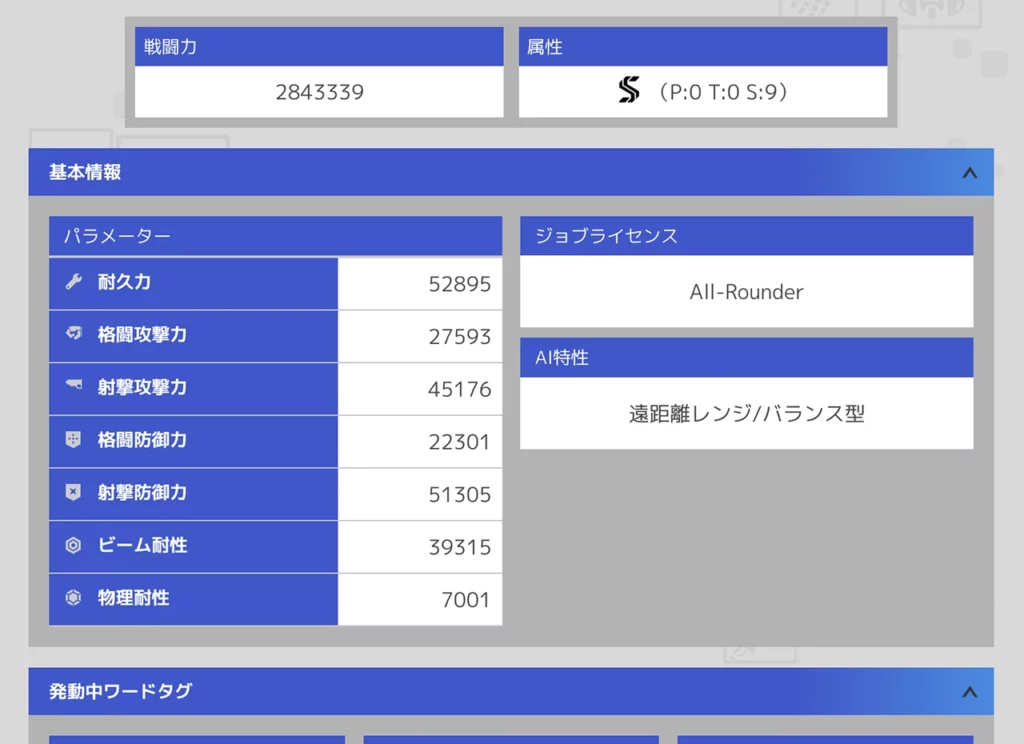The width and height of the screenshot is (1024, 744).
Task: Click the shield icon beside 格闘防御力
Action: (73, 440)
